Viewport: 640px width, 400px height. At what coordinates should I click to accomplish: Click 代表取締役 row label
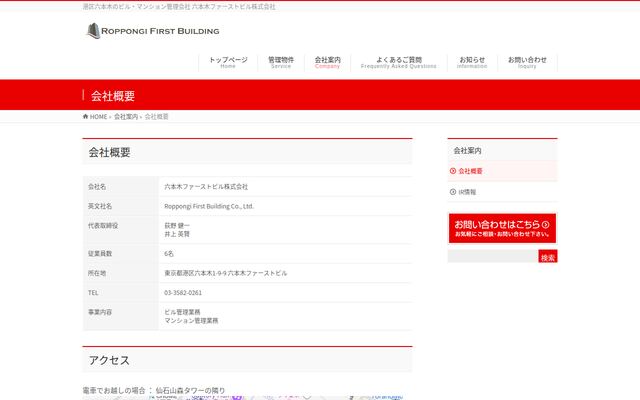pyautogui.click(x=103, y=226)
